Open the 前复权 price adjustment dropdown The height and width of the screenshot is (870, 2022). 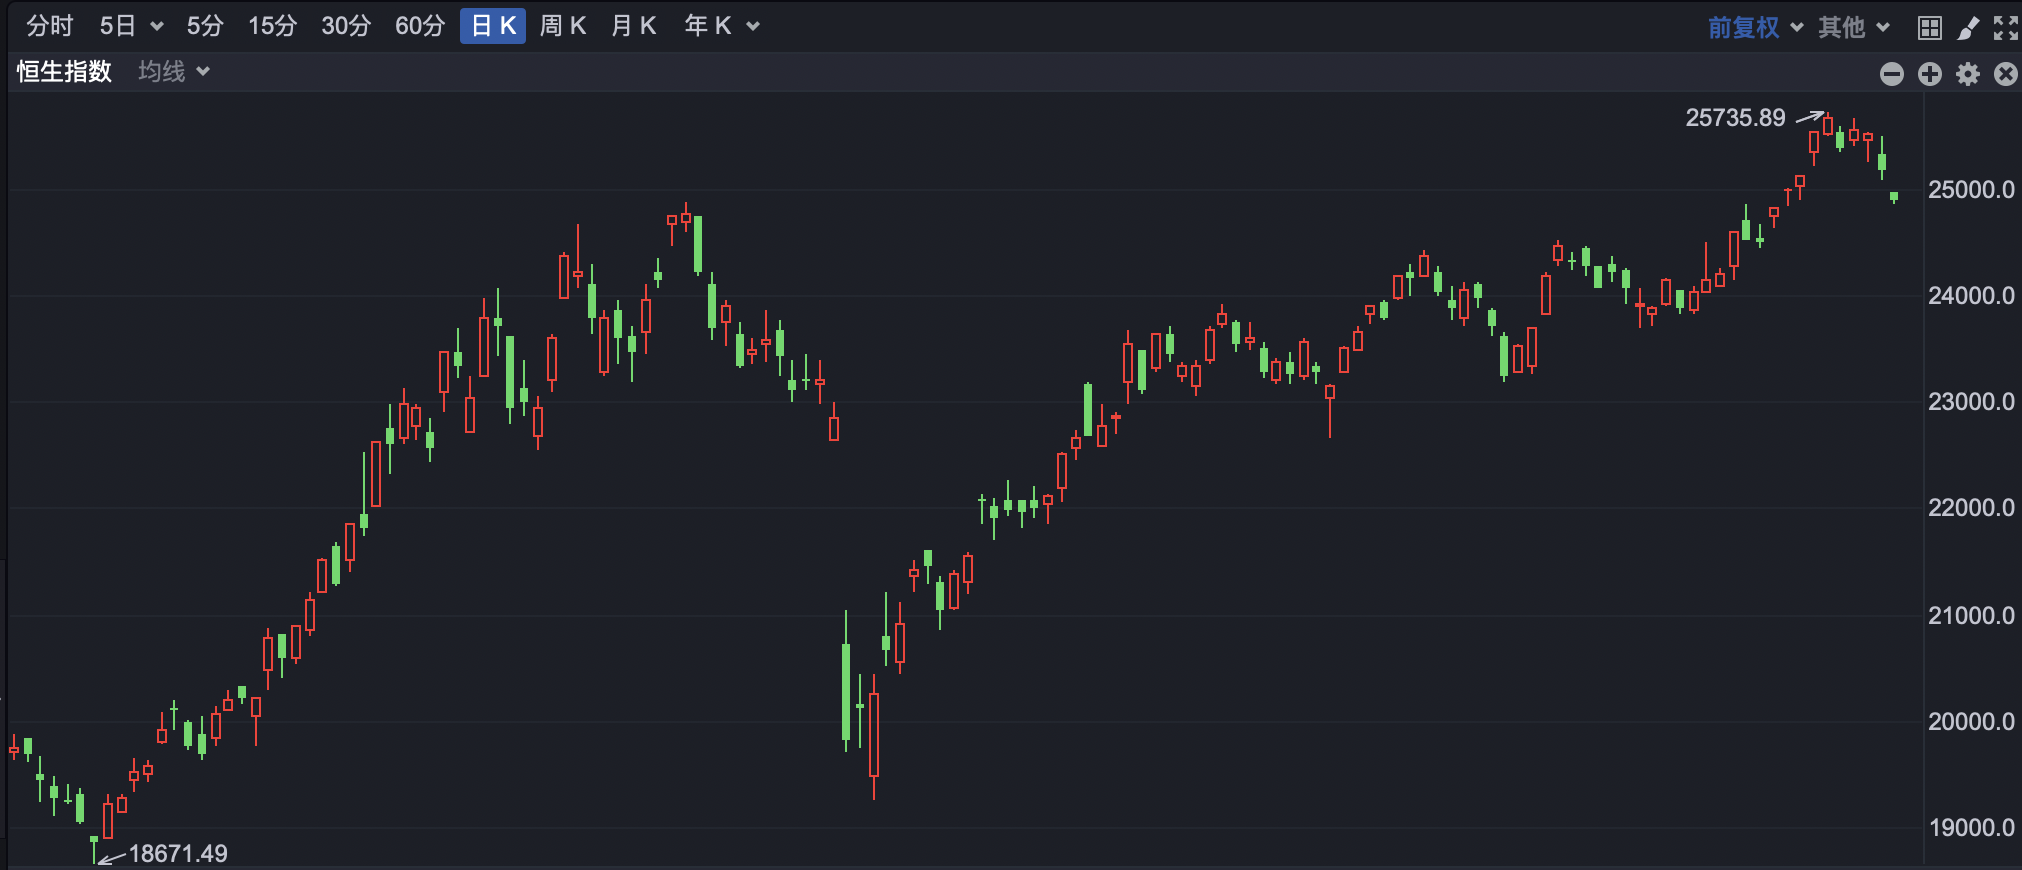coord(1755,27)
